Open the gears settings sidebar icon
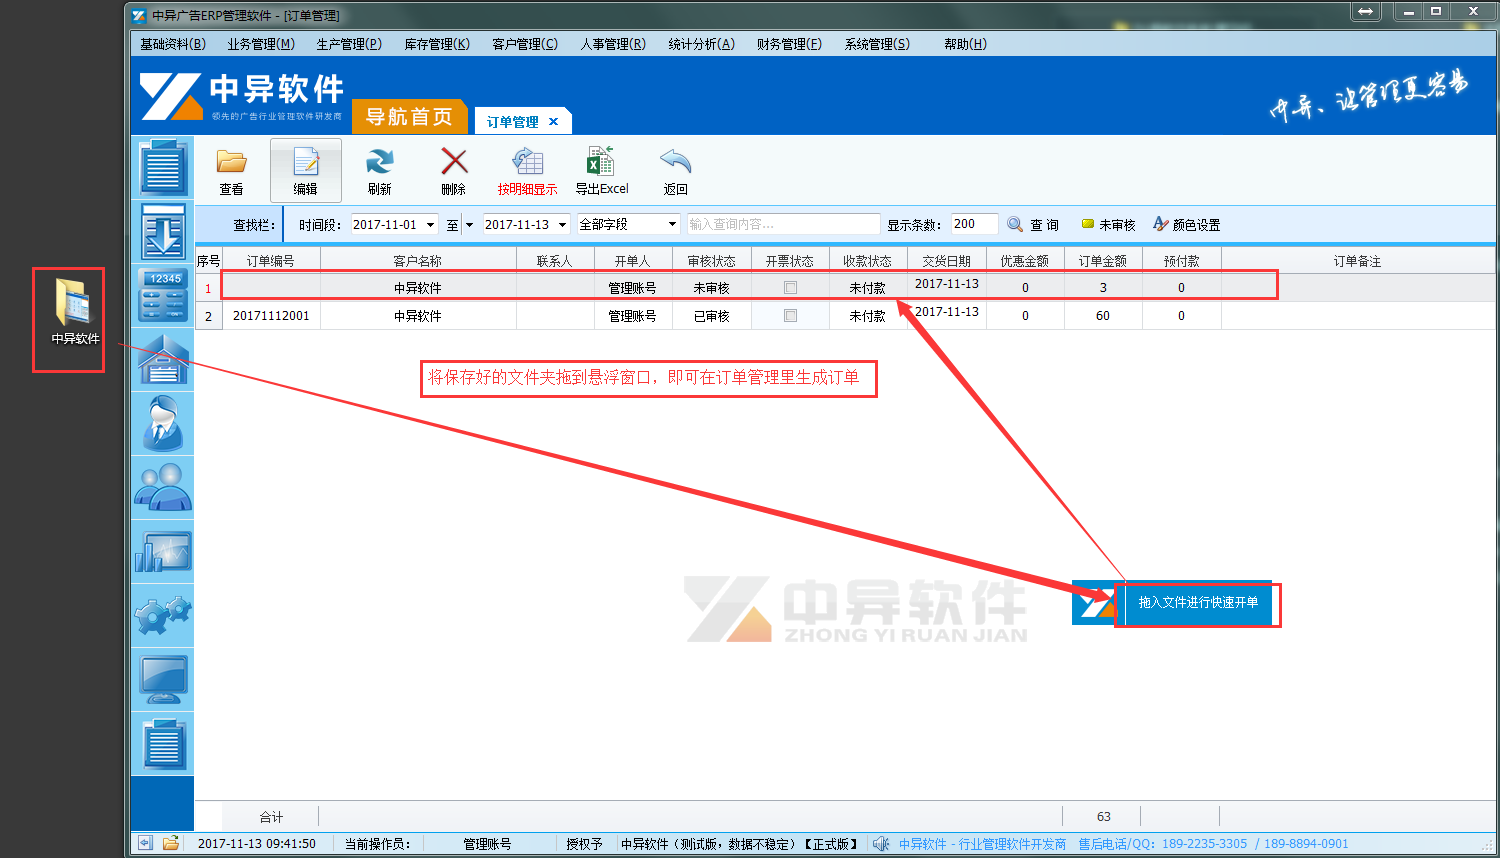1500x858 pixels. [x=163, y=614]
